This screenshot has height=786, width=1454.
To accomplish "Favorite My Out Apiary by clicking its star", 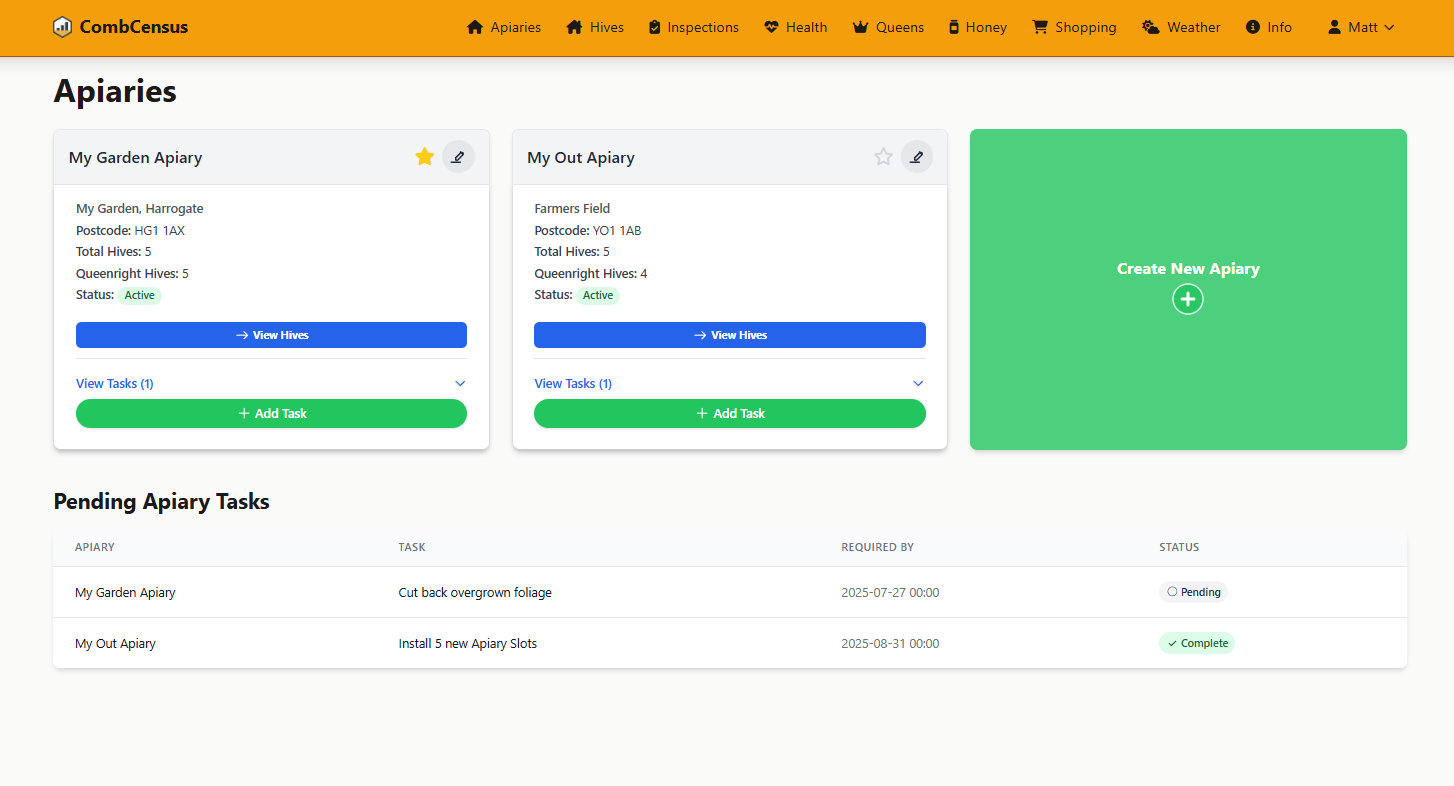I will point(883,157).
